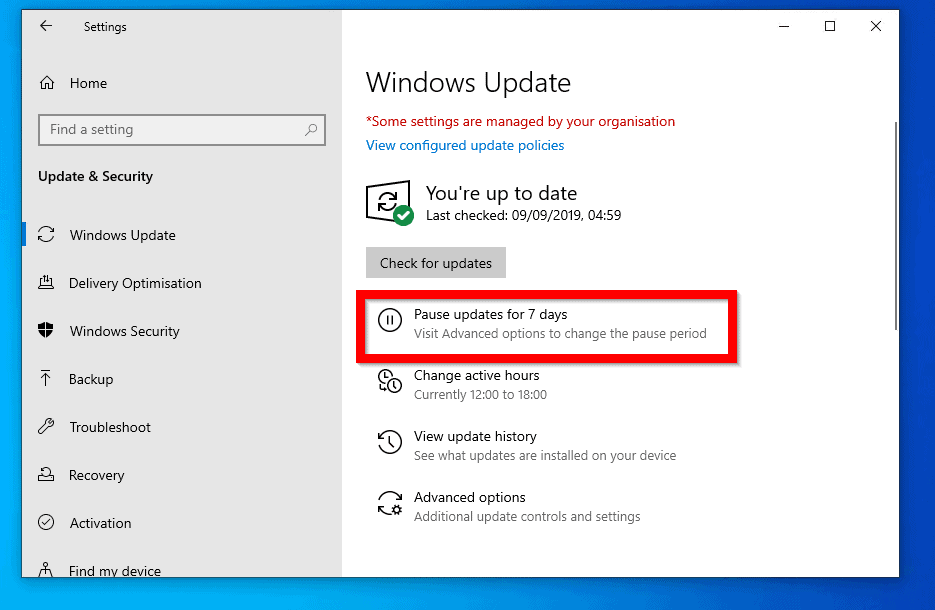Click the Home house icon
The height and width of the screenshot is (610, 935).
pyautogui.click(x=47, y=83)
